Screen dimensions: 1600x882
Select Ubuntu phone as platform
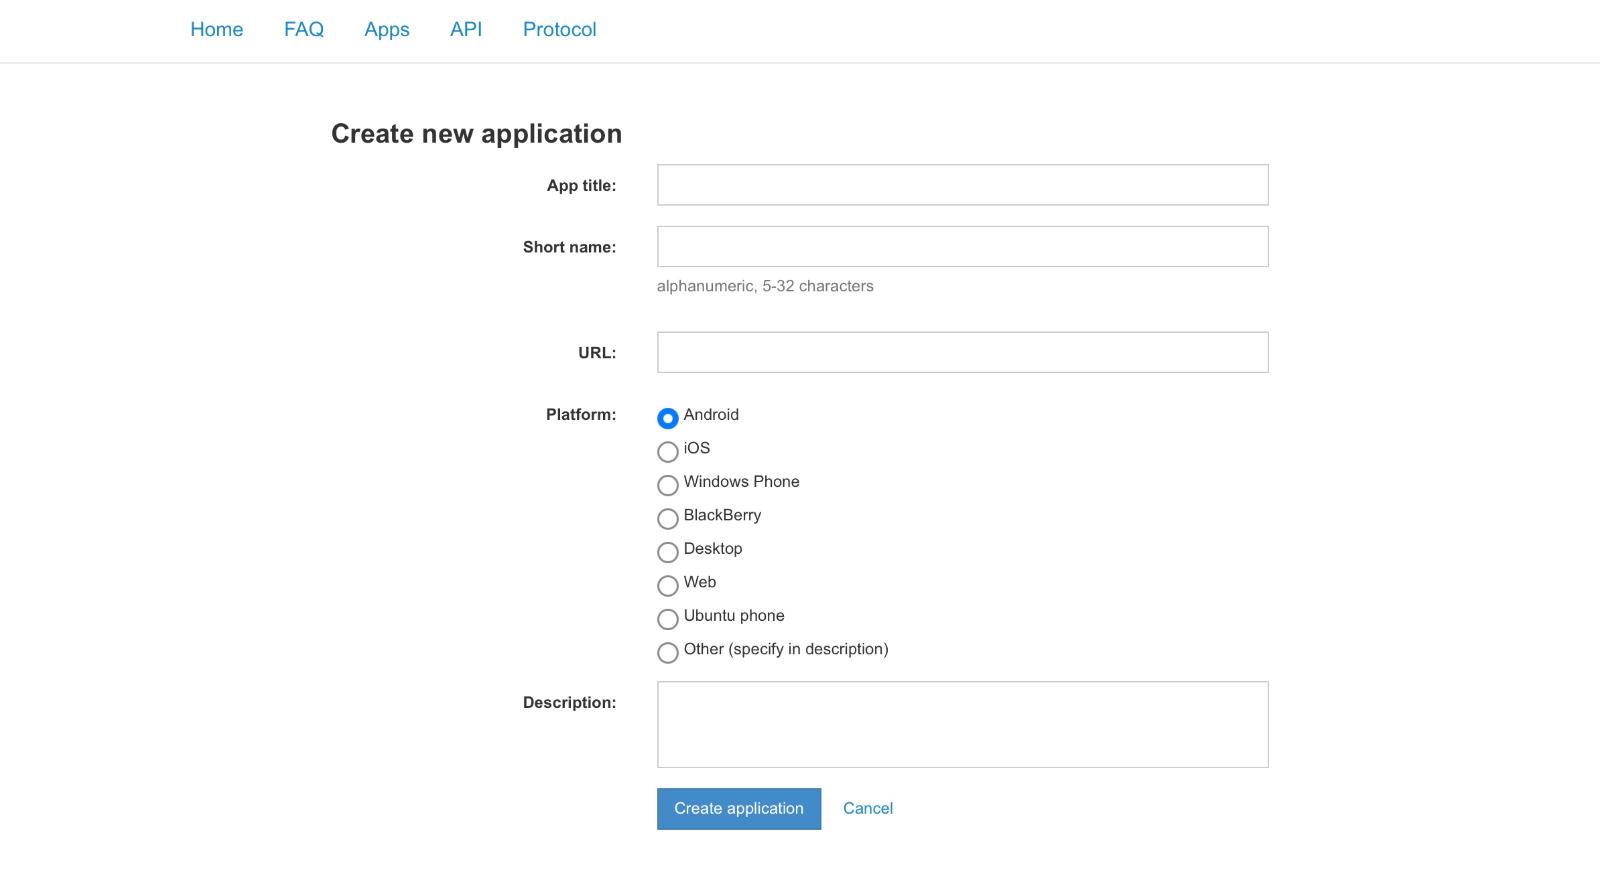click(x=668, y=619)
